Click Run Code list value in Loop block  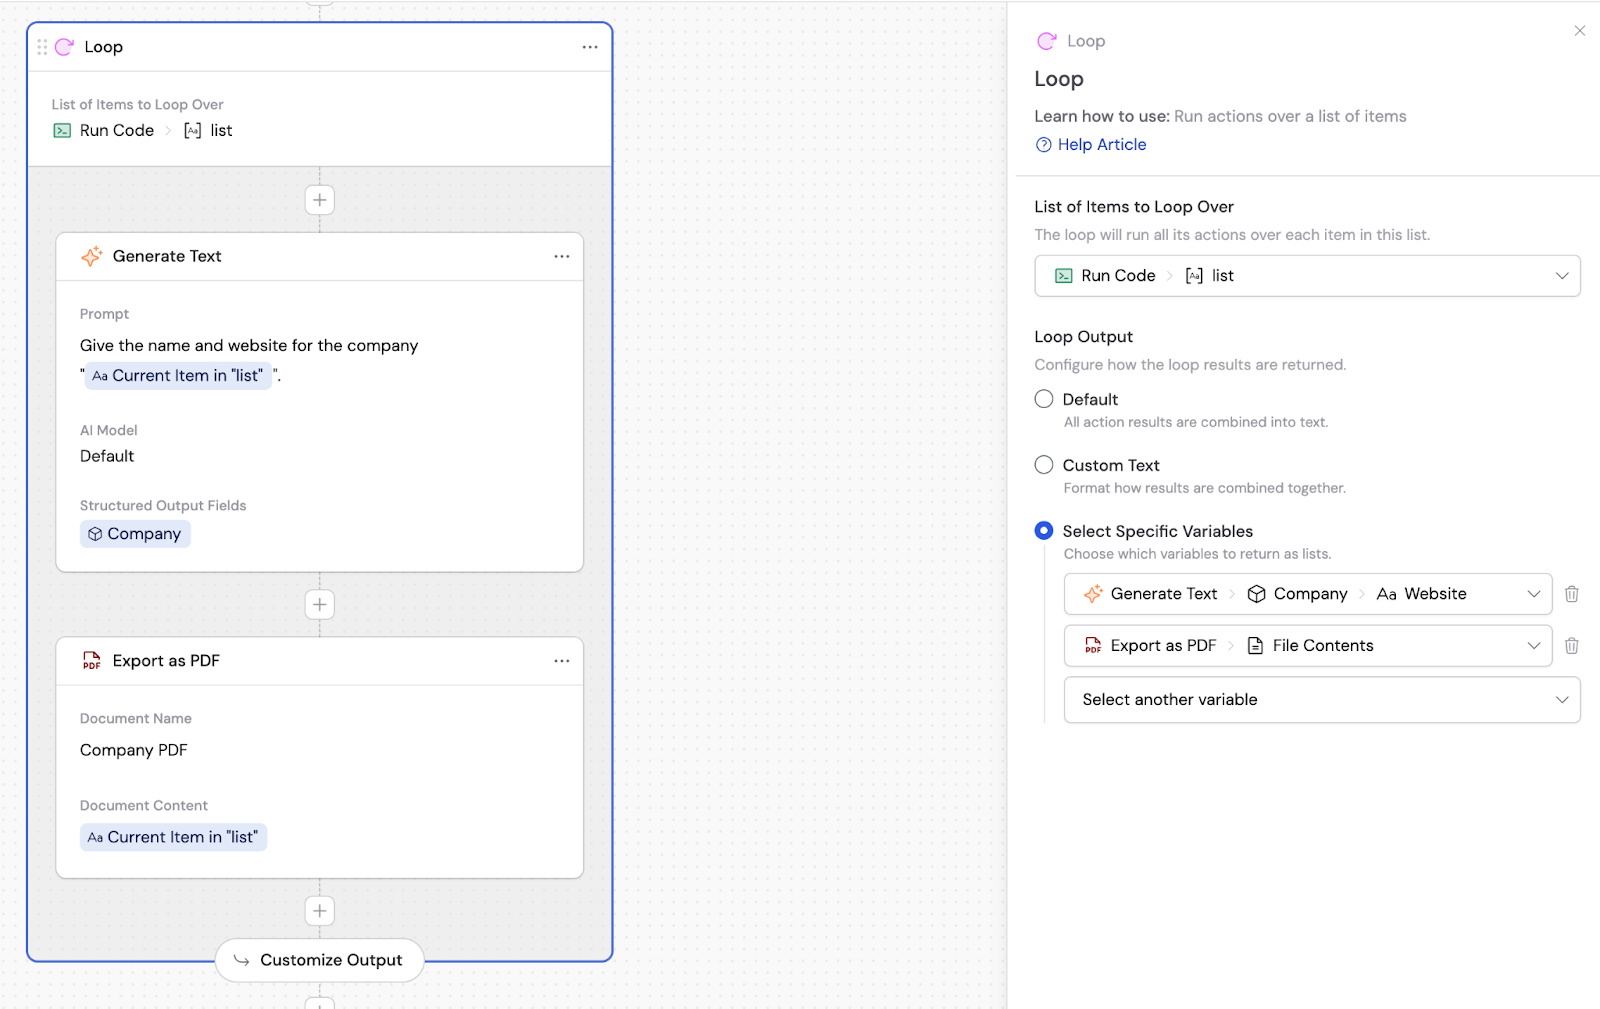click(x=143, y=131)
